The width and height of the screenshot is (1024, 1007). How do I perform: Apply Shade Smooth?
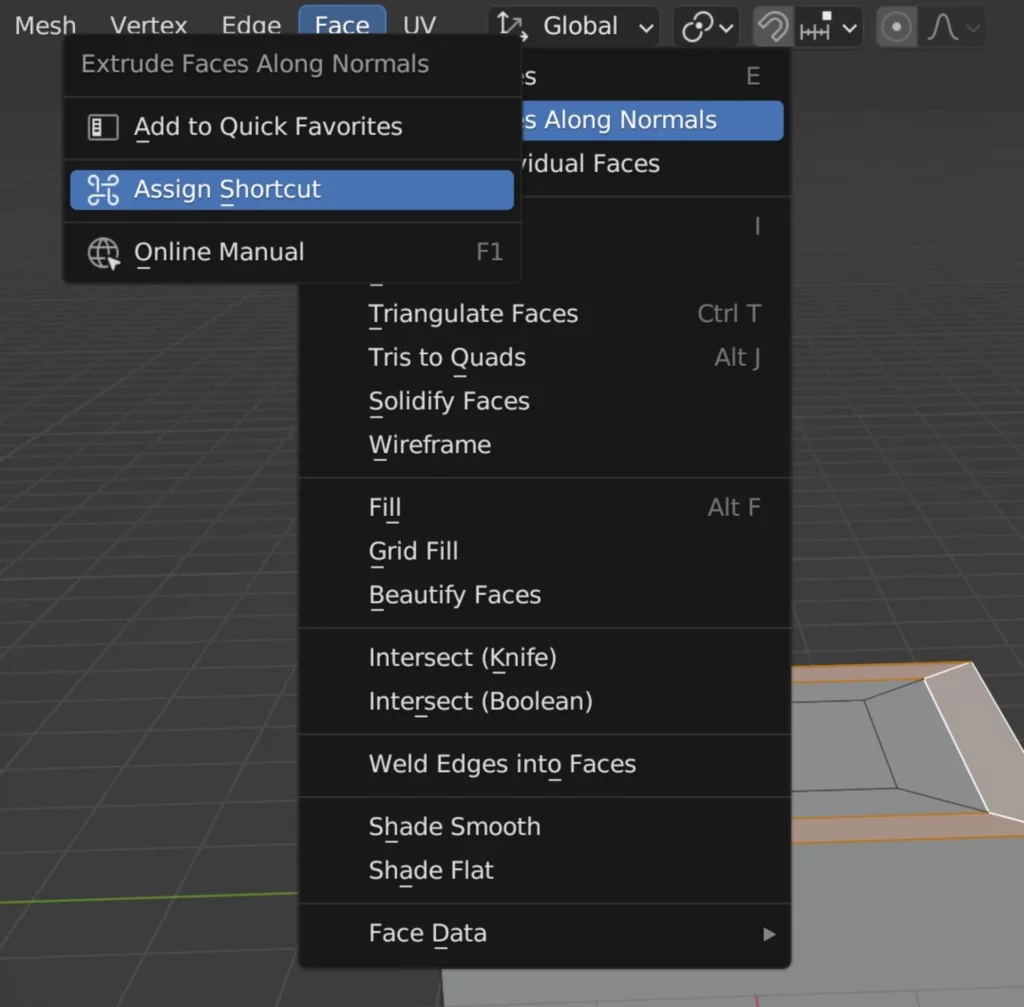545,827
